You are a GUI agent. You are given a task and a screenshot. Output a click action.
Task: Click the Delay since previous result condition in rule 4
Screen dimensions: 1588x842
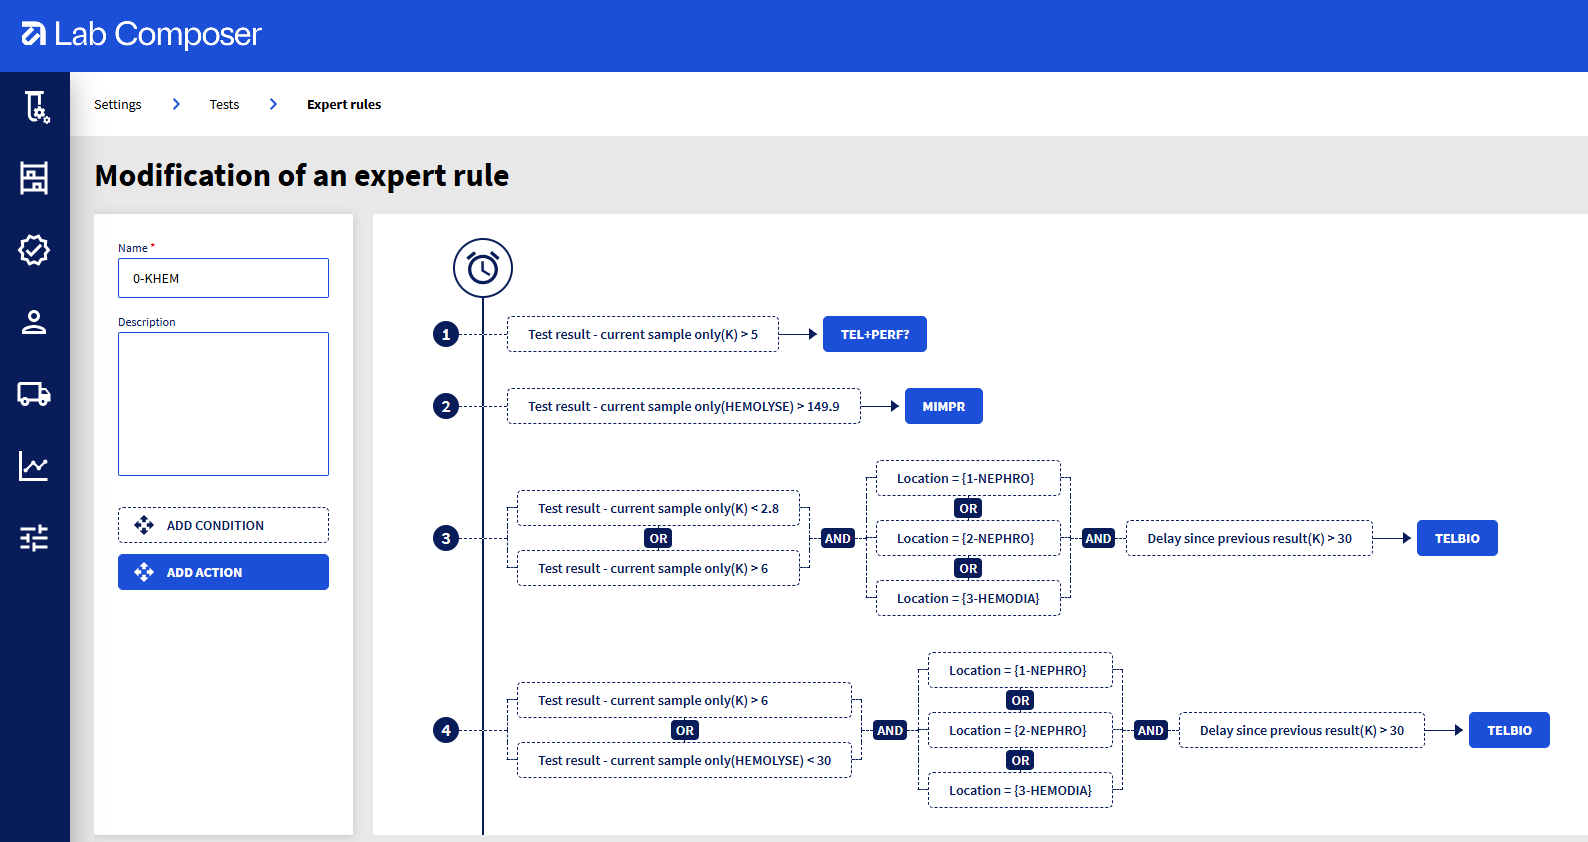click(x=1301, y=730)
